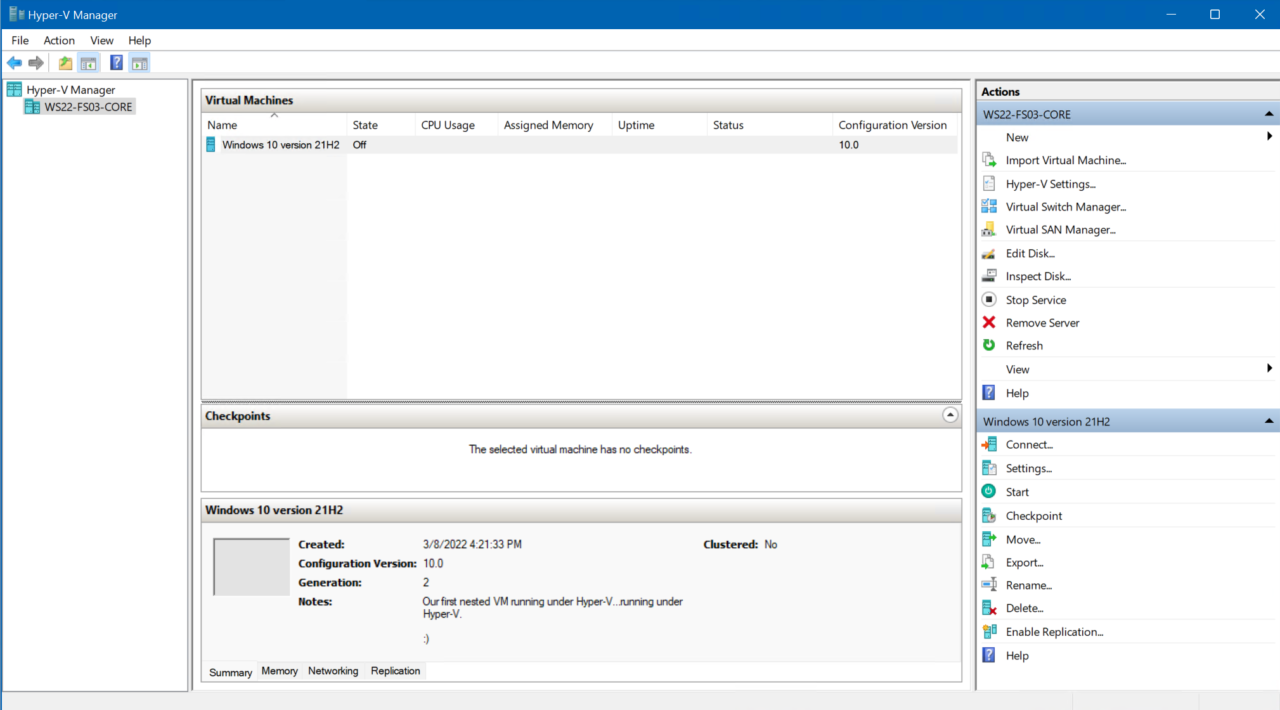Click the created date 3/8/2022 4:21:33 PM
Viewport: 1280px width, 710px height.
472,545
